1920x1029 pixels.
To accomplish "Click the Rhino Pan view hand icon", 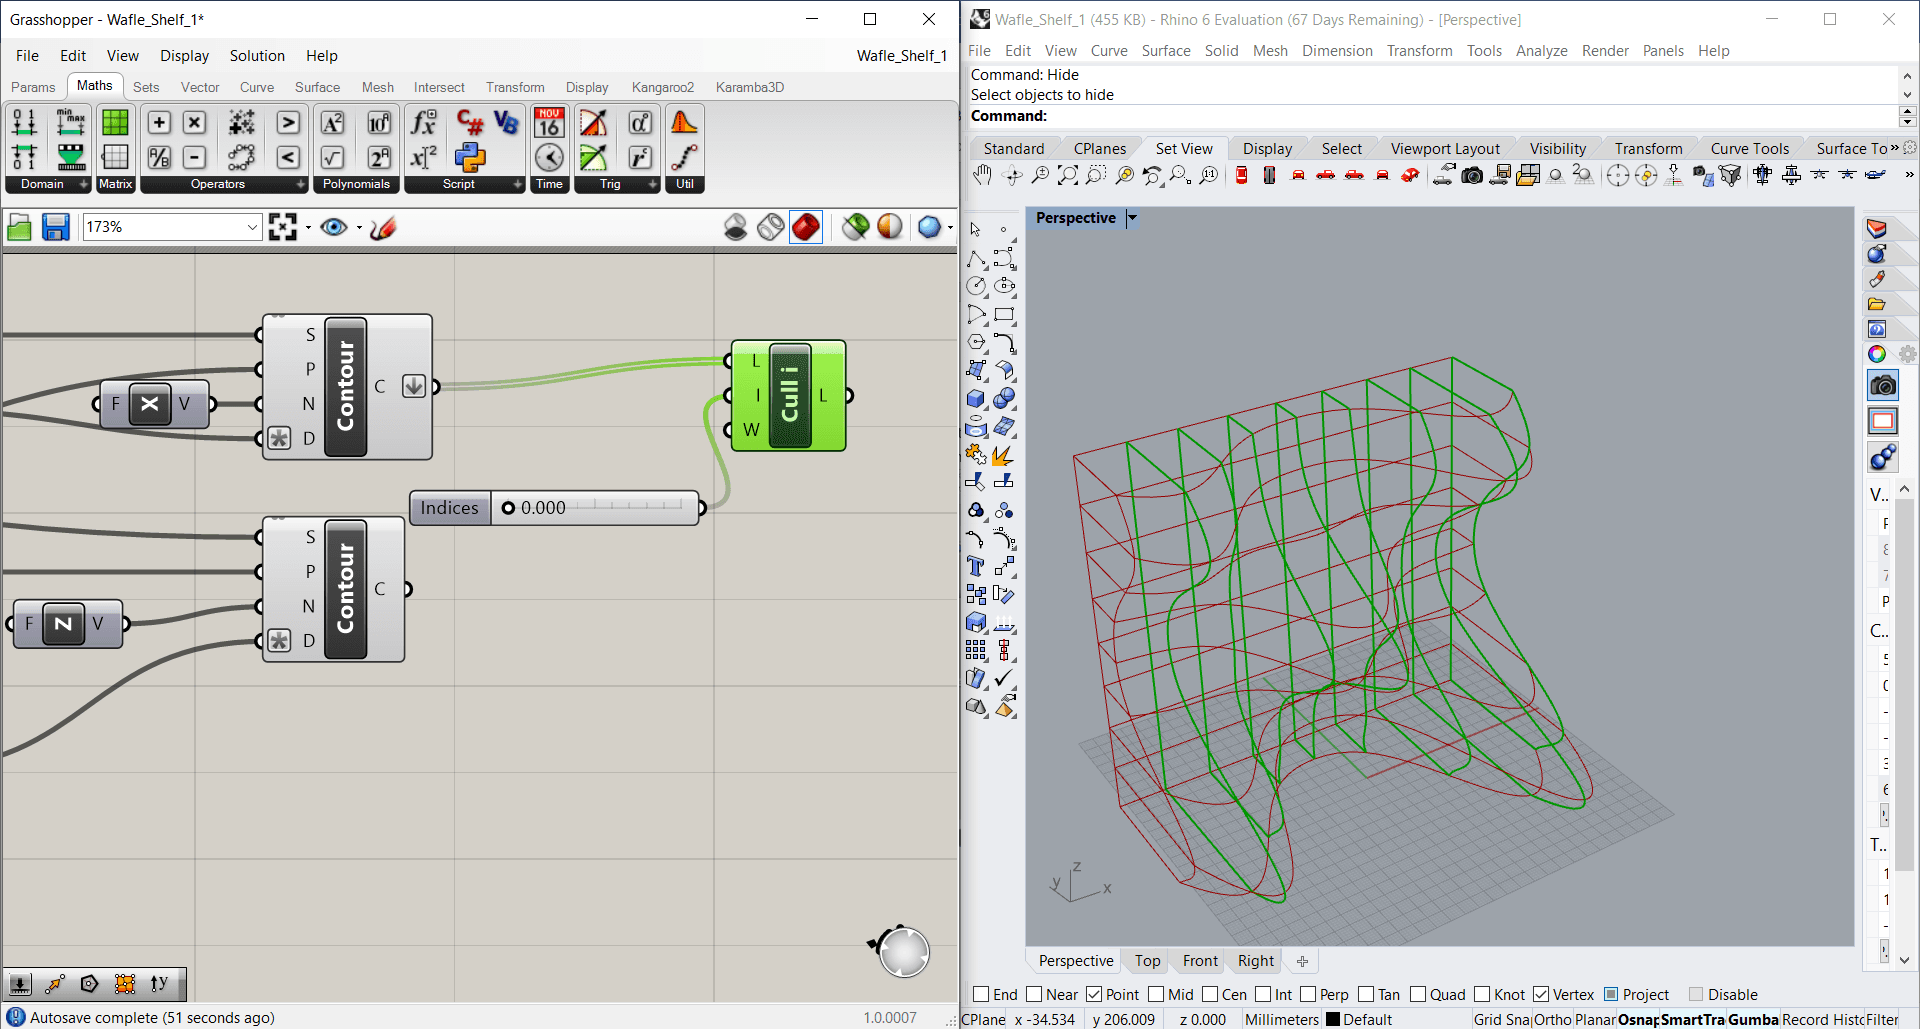I will tap(982, 176).
